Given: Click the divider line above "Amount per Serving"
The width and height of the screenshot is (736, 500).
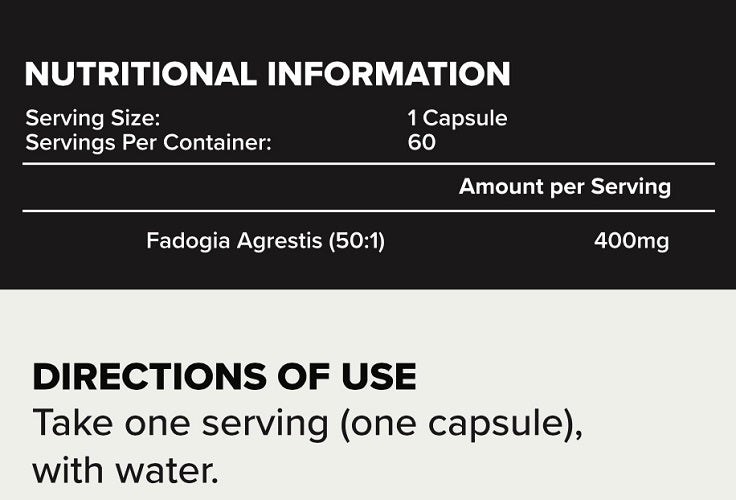Looking at the screenshot, I should pyautogui.click(x=368, y=164).
